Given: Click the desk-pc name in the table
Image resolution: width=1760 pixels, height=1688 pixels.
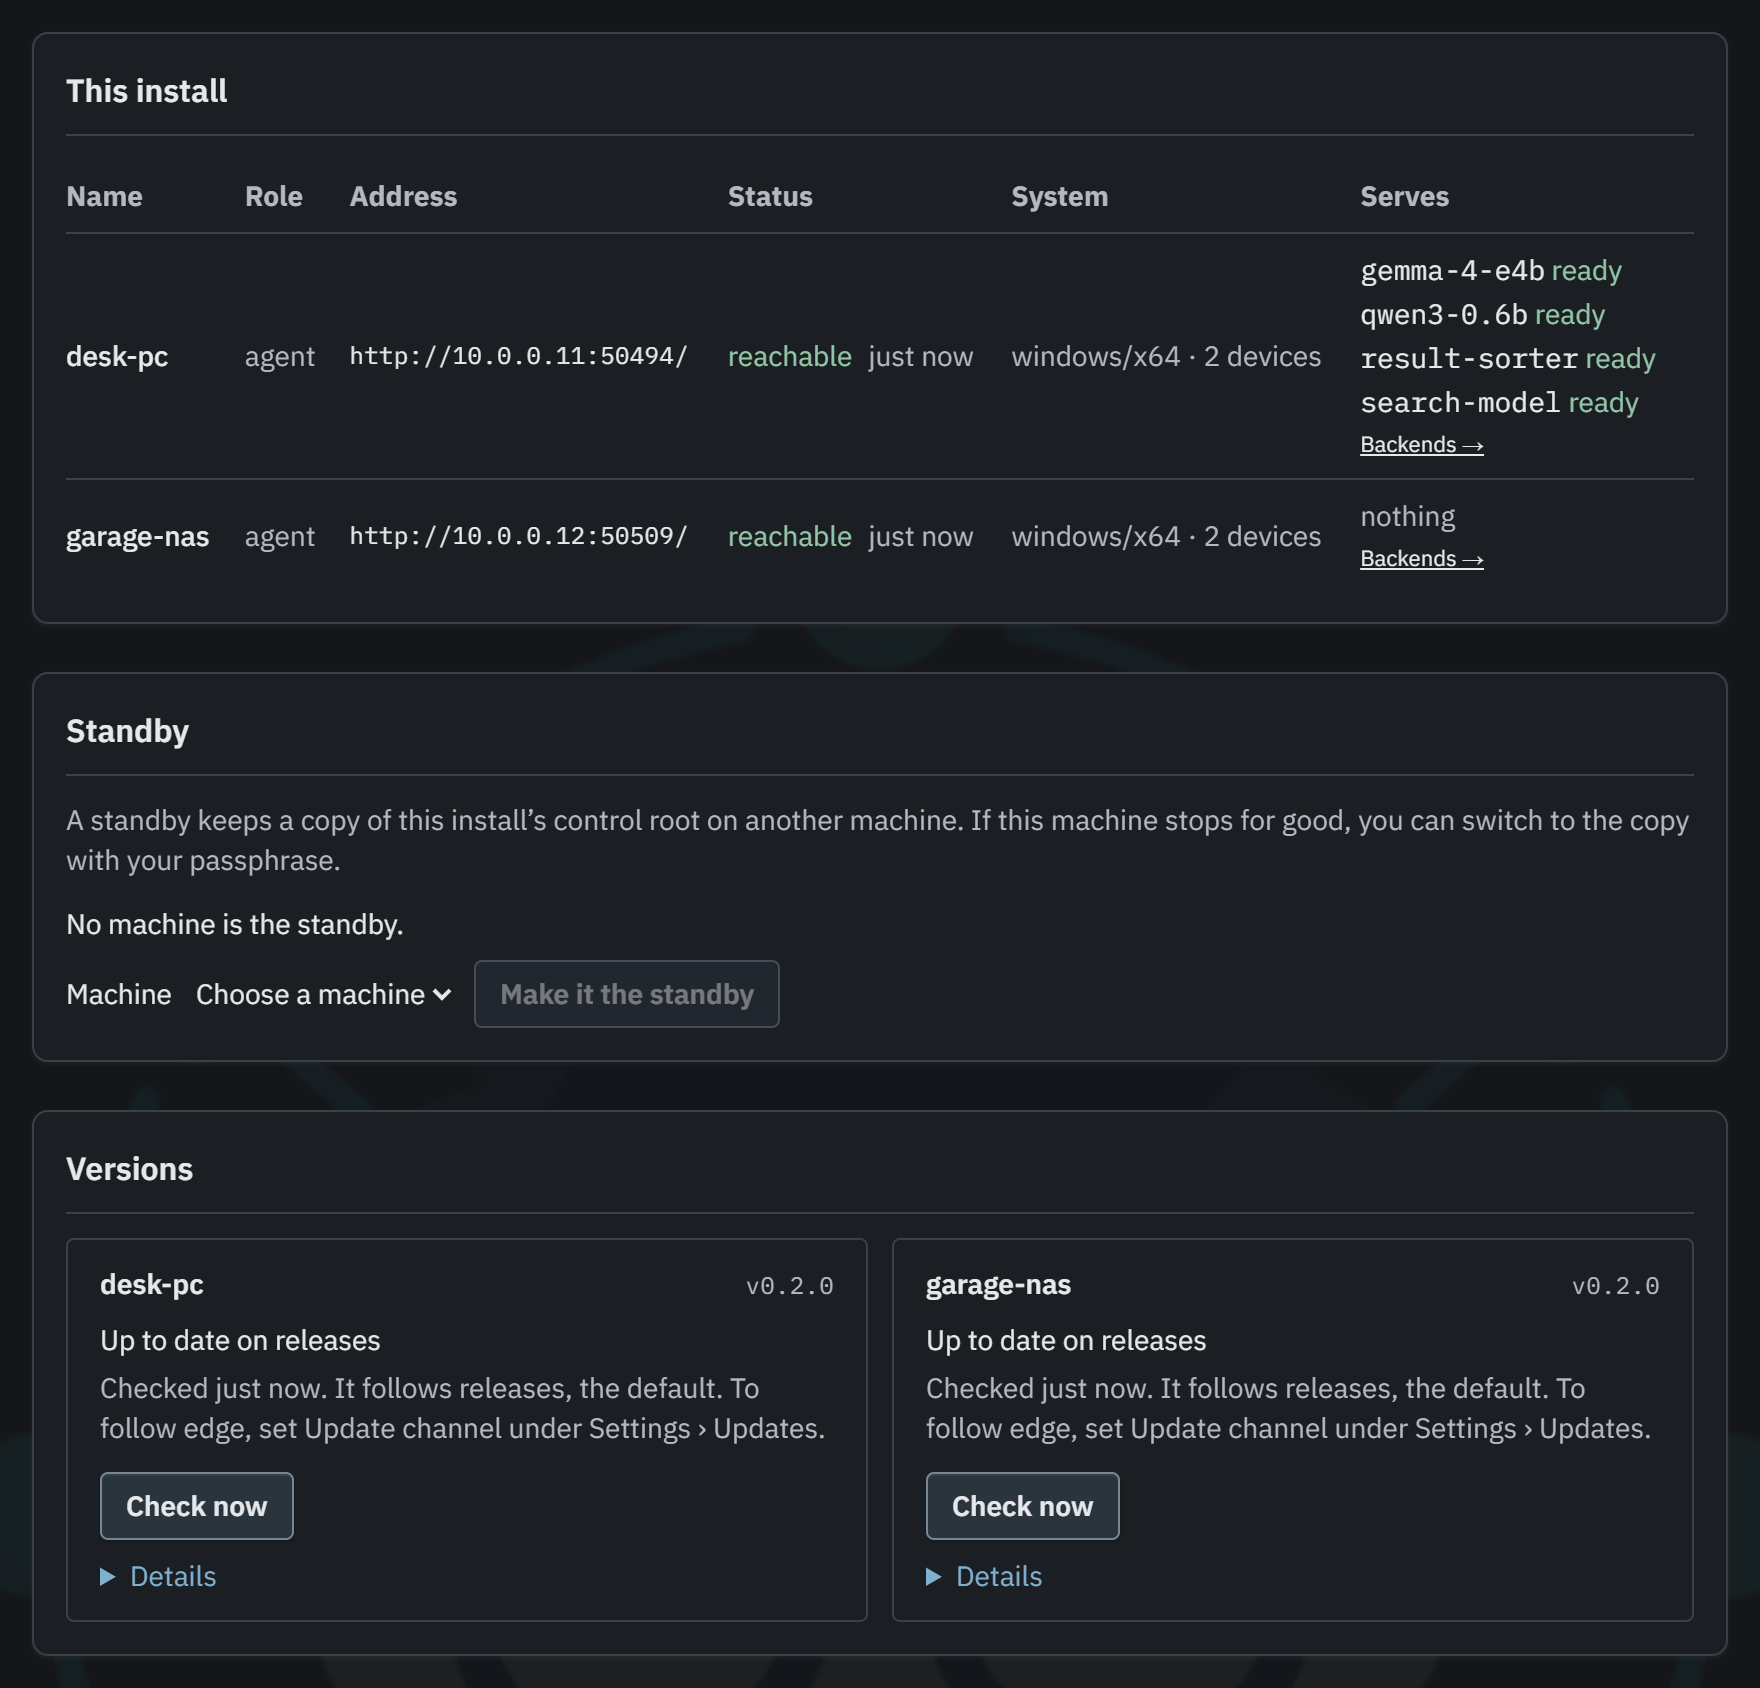Looking at the screenshot, I should pyautogui.click(x=117, y=356).
